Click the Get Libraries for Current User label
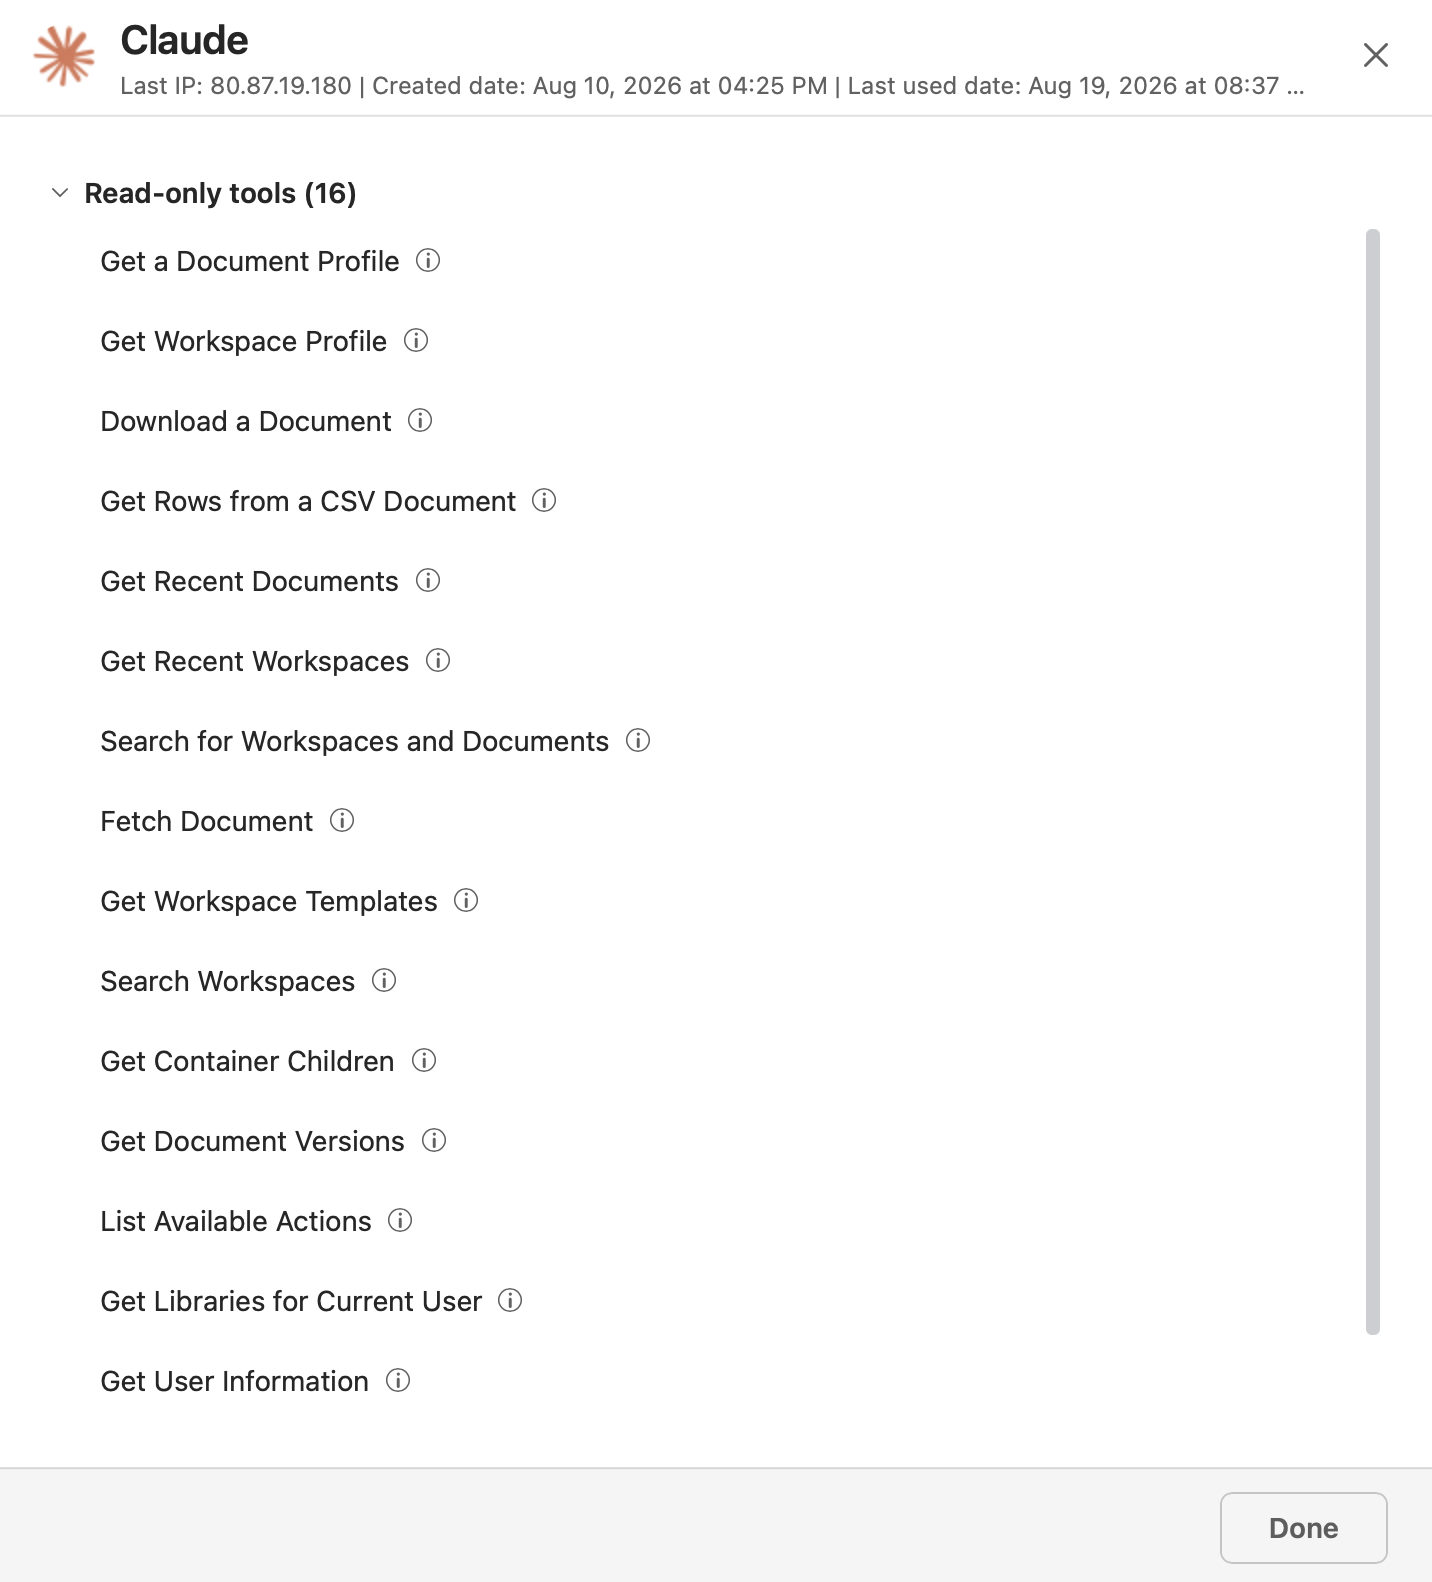This screenshot has height=1582, width=1432. (291, 1301)
